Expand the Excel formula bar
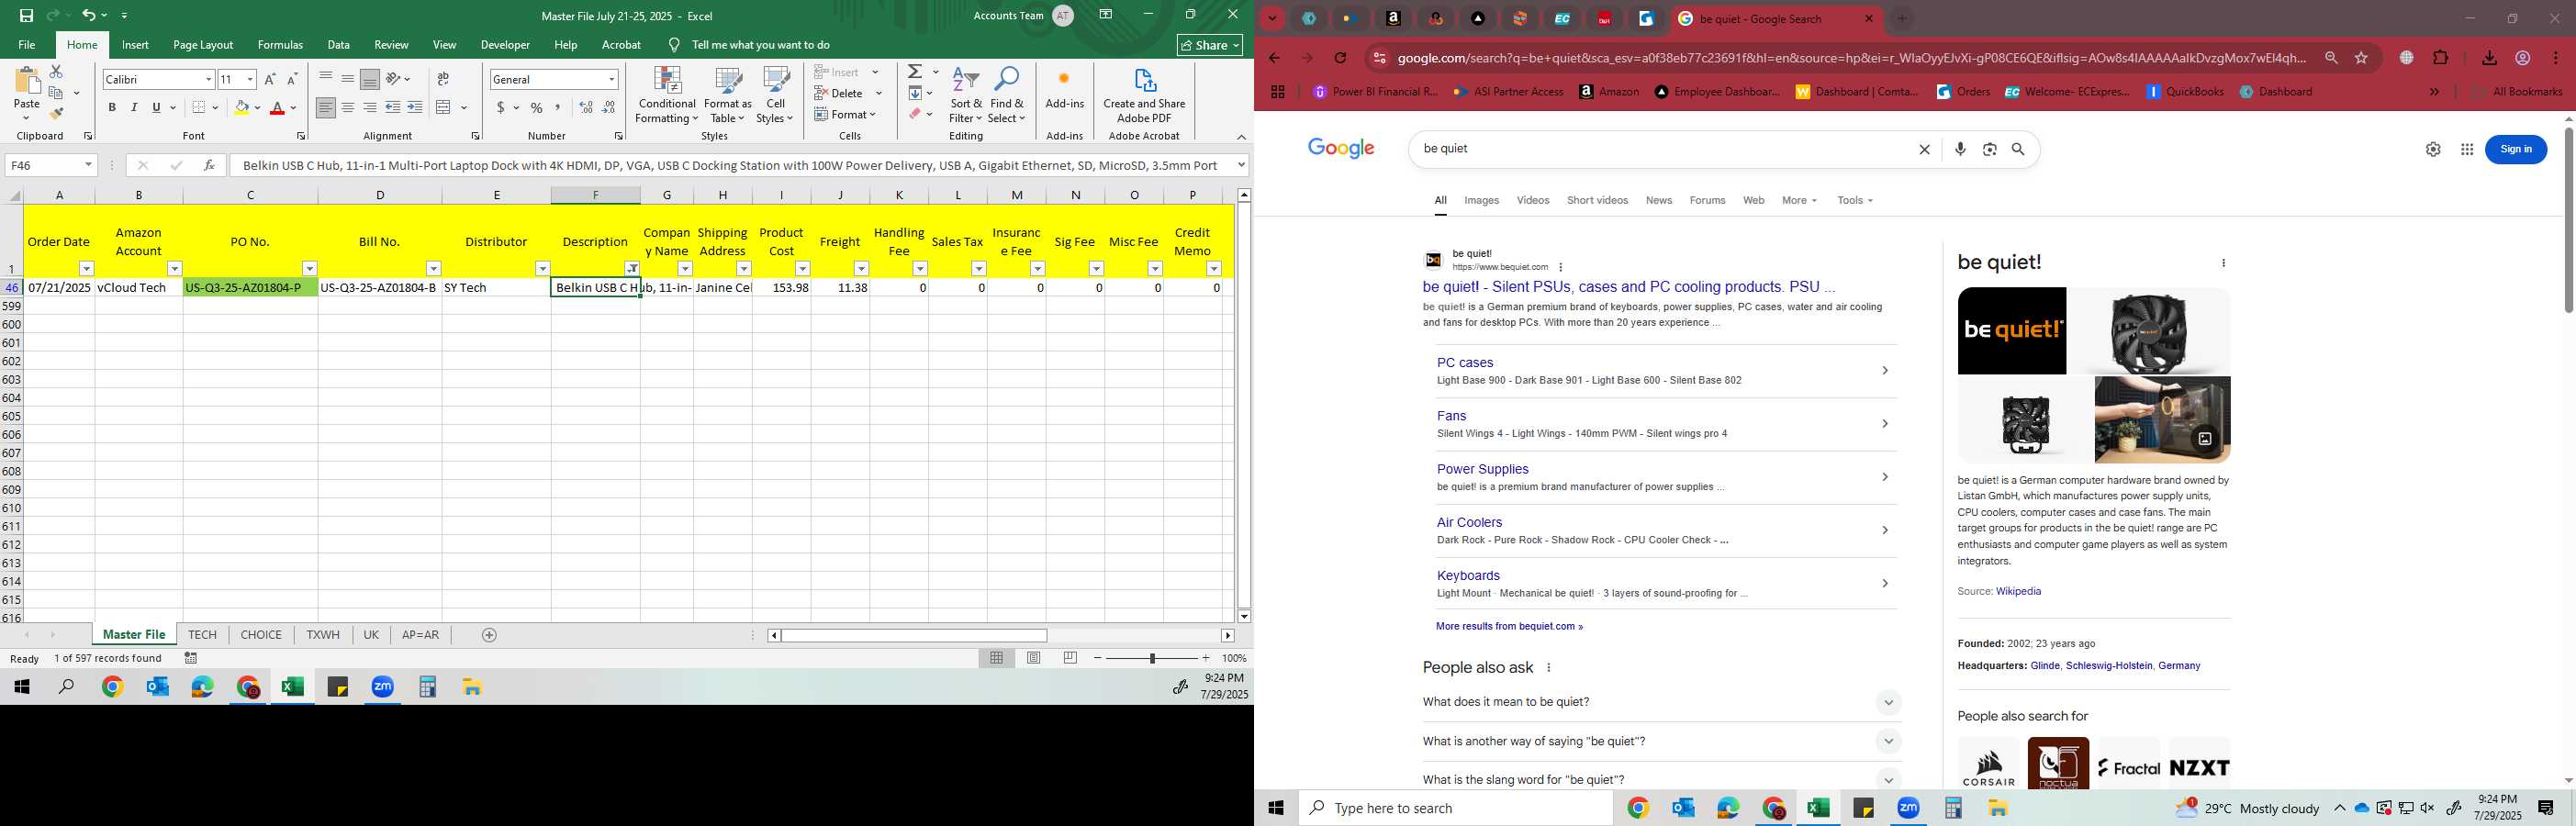Image resolution: width=2576 pixels, height=826 pixels. pos(1241,165)
